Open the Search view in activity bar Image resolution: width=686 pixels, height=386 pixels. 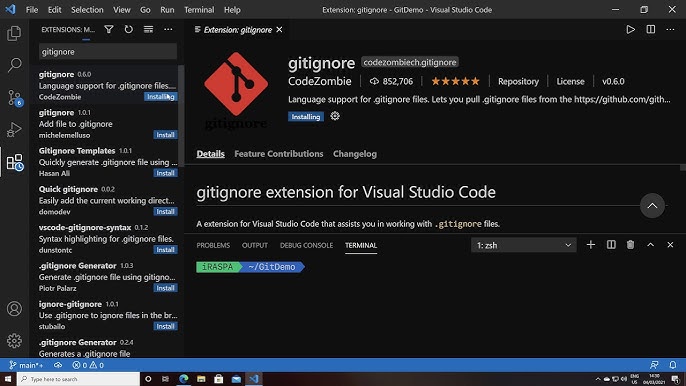click(x=14, y=65)
